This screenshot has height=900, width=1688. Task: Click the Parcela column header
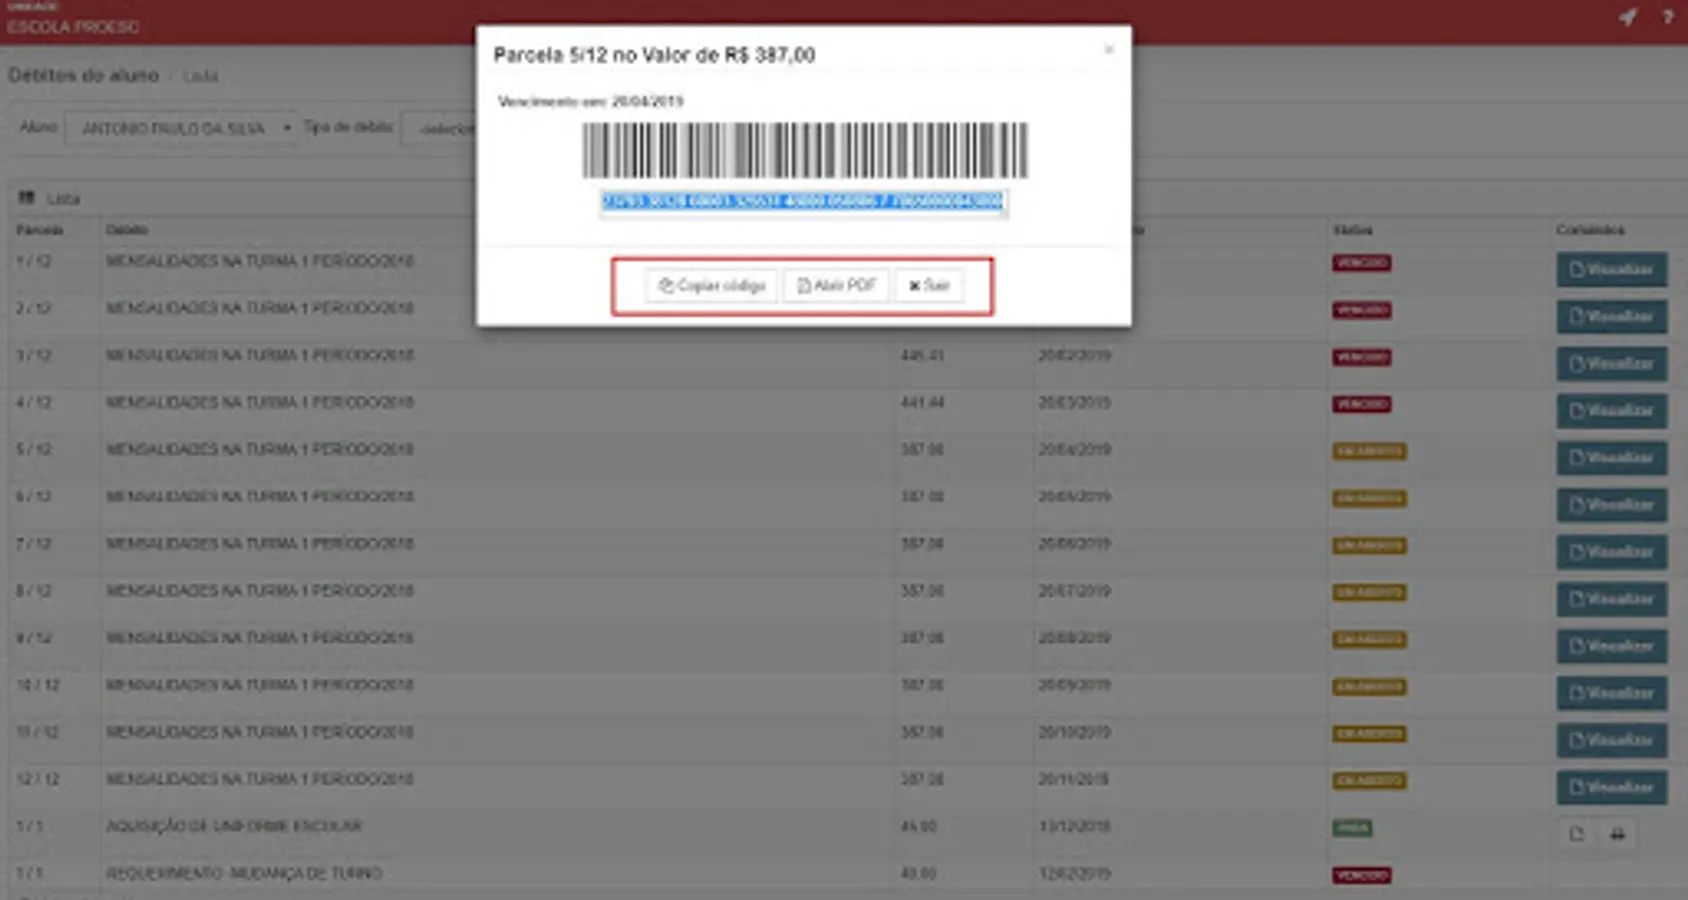[x=40, y=230]
